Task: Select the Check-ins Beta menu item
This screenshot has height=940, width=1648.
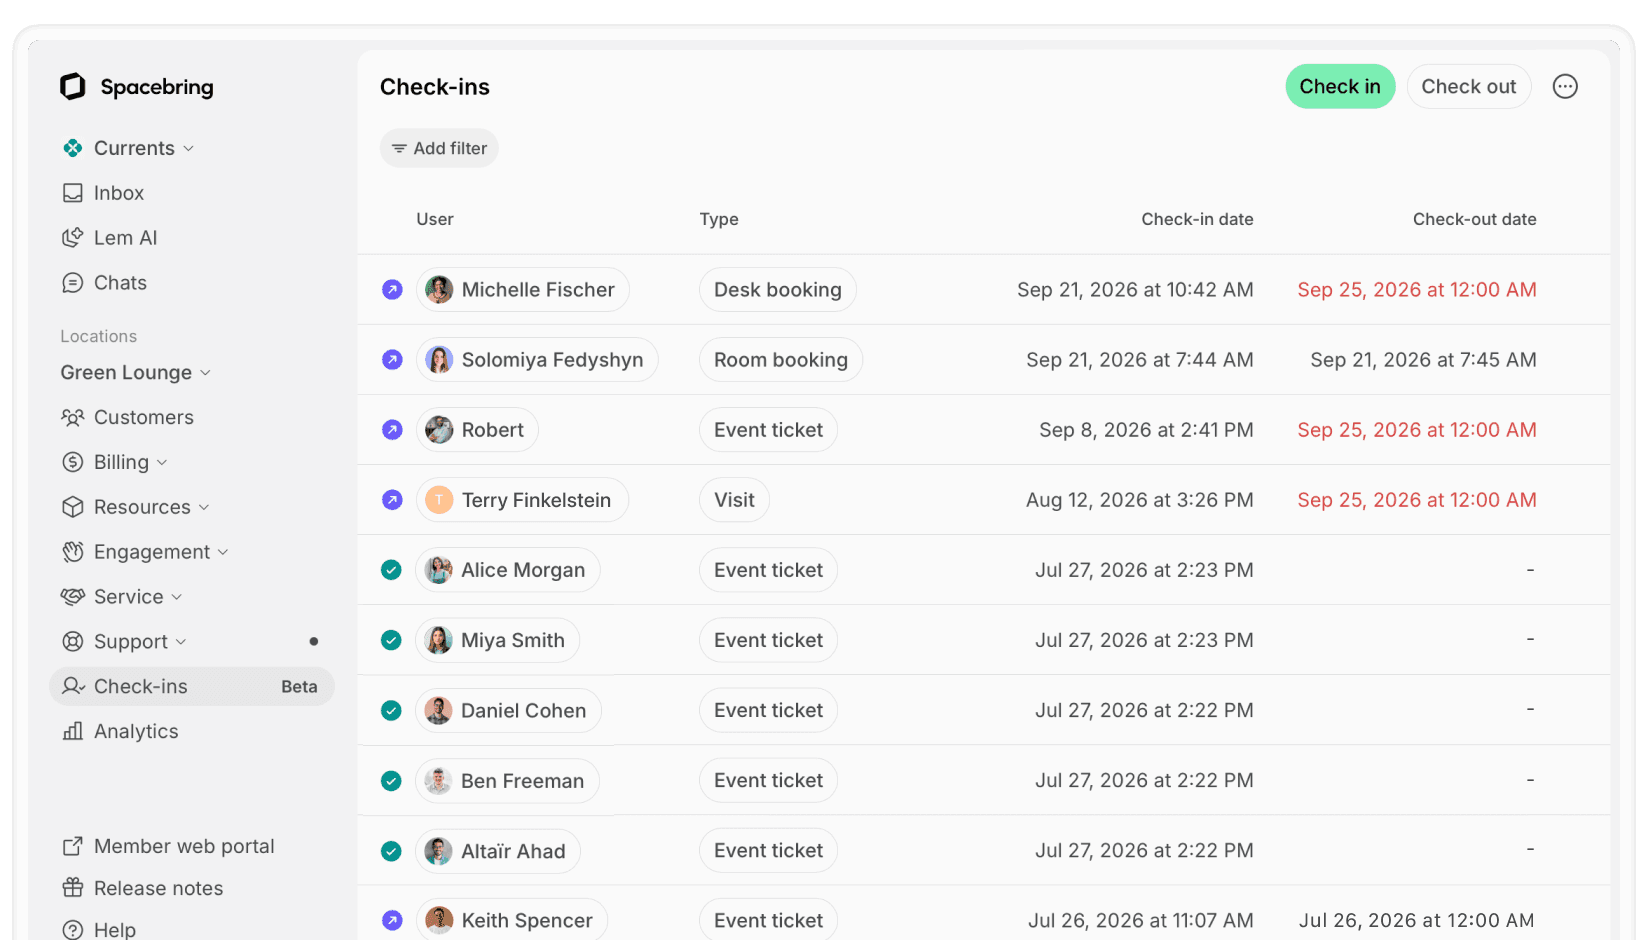Action: click(x=192, y=687)
